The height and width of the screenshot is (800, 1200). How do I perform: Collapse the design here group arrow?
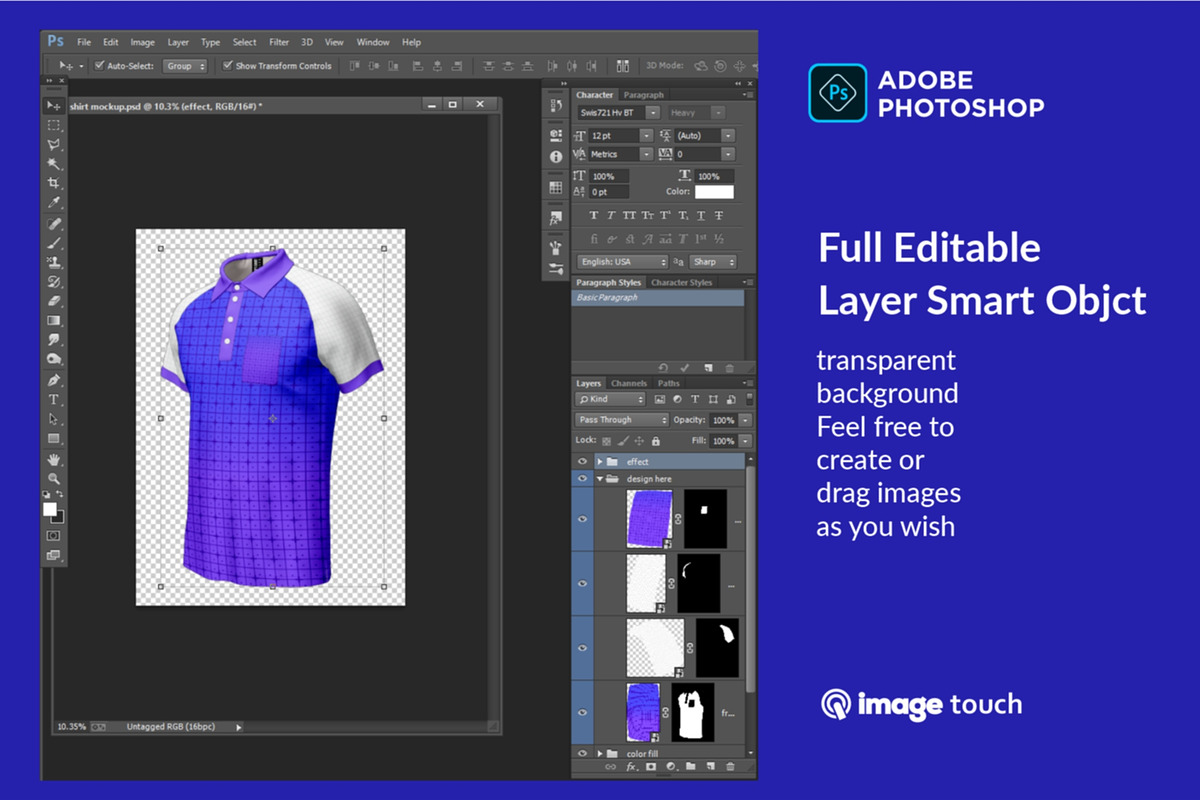point(600,479)
